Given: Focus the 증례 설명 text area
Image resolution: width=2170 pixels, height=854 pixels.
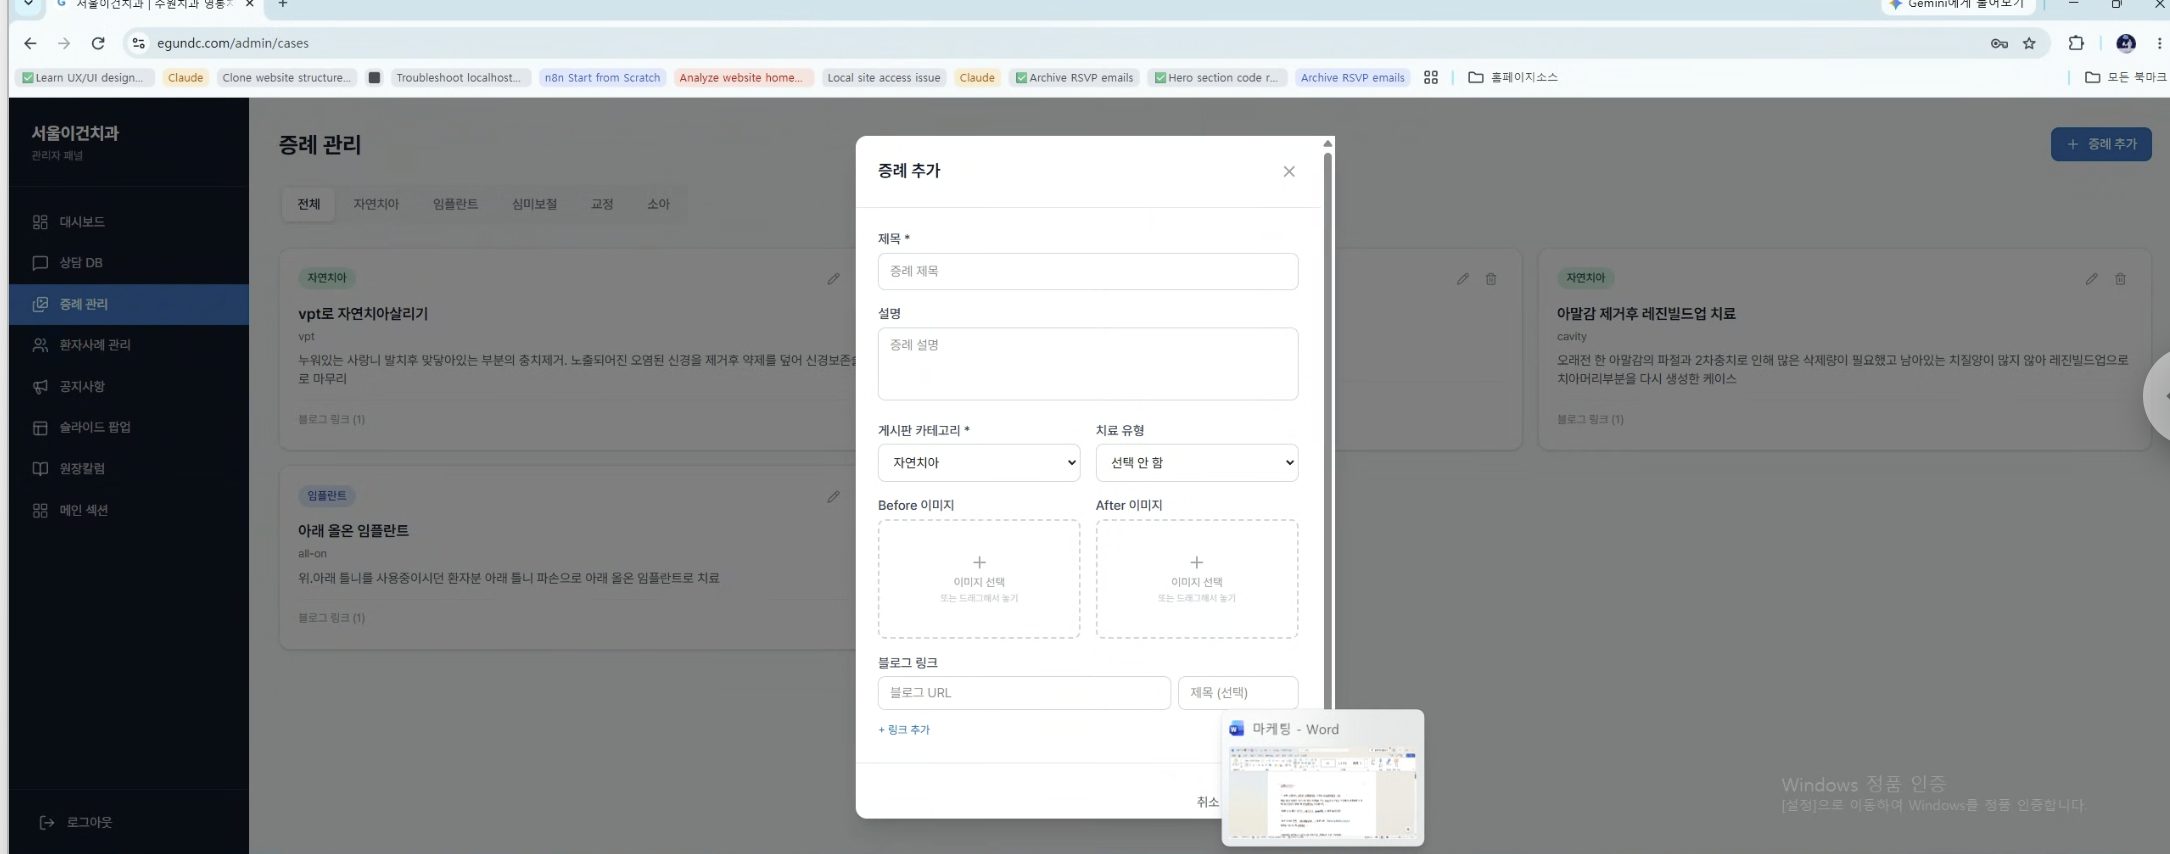Looking at the screenshot, I should pyautogui.click(x=1088, y=364).
